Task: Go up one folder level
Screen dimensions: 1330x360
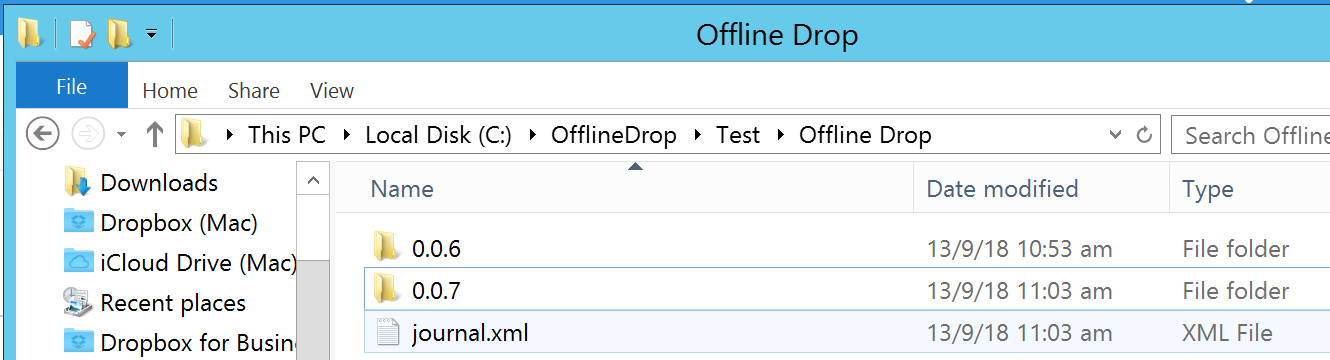Action: pos(155,134)
